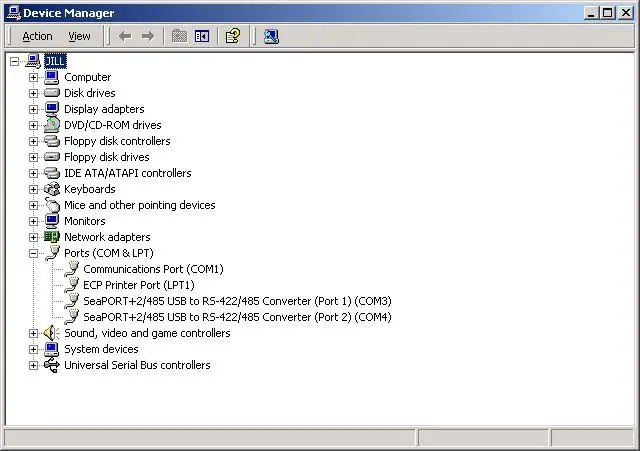Click the SeaPORT Port 2 (COM4) icon

coord(72,317)
